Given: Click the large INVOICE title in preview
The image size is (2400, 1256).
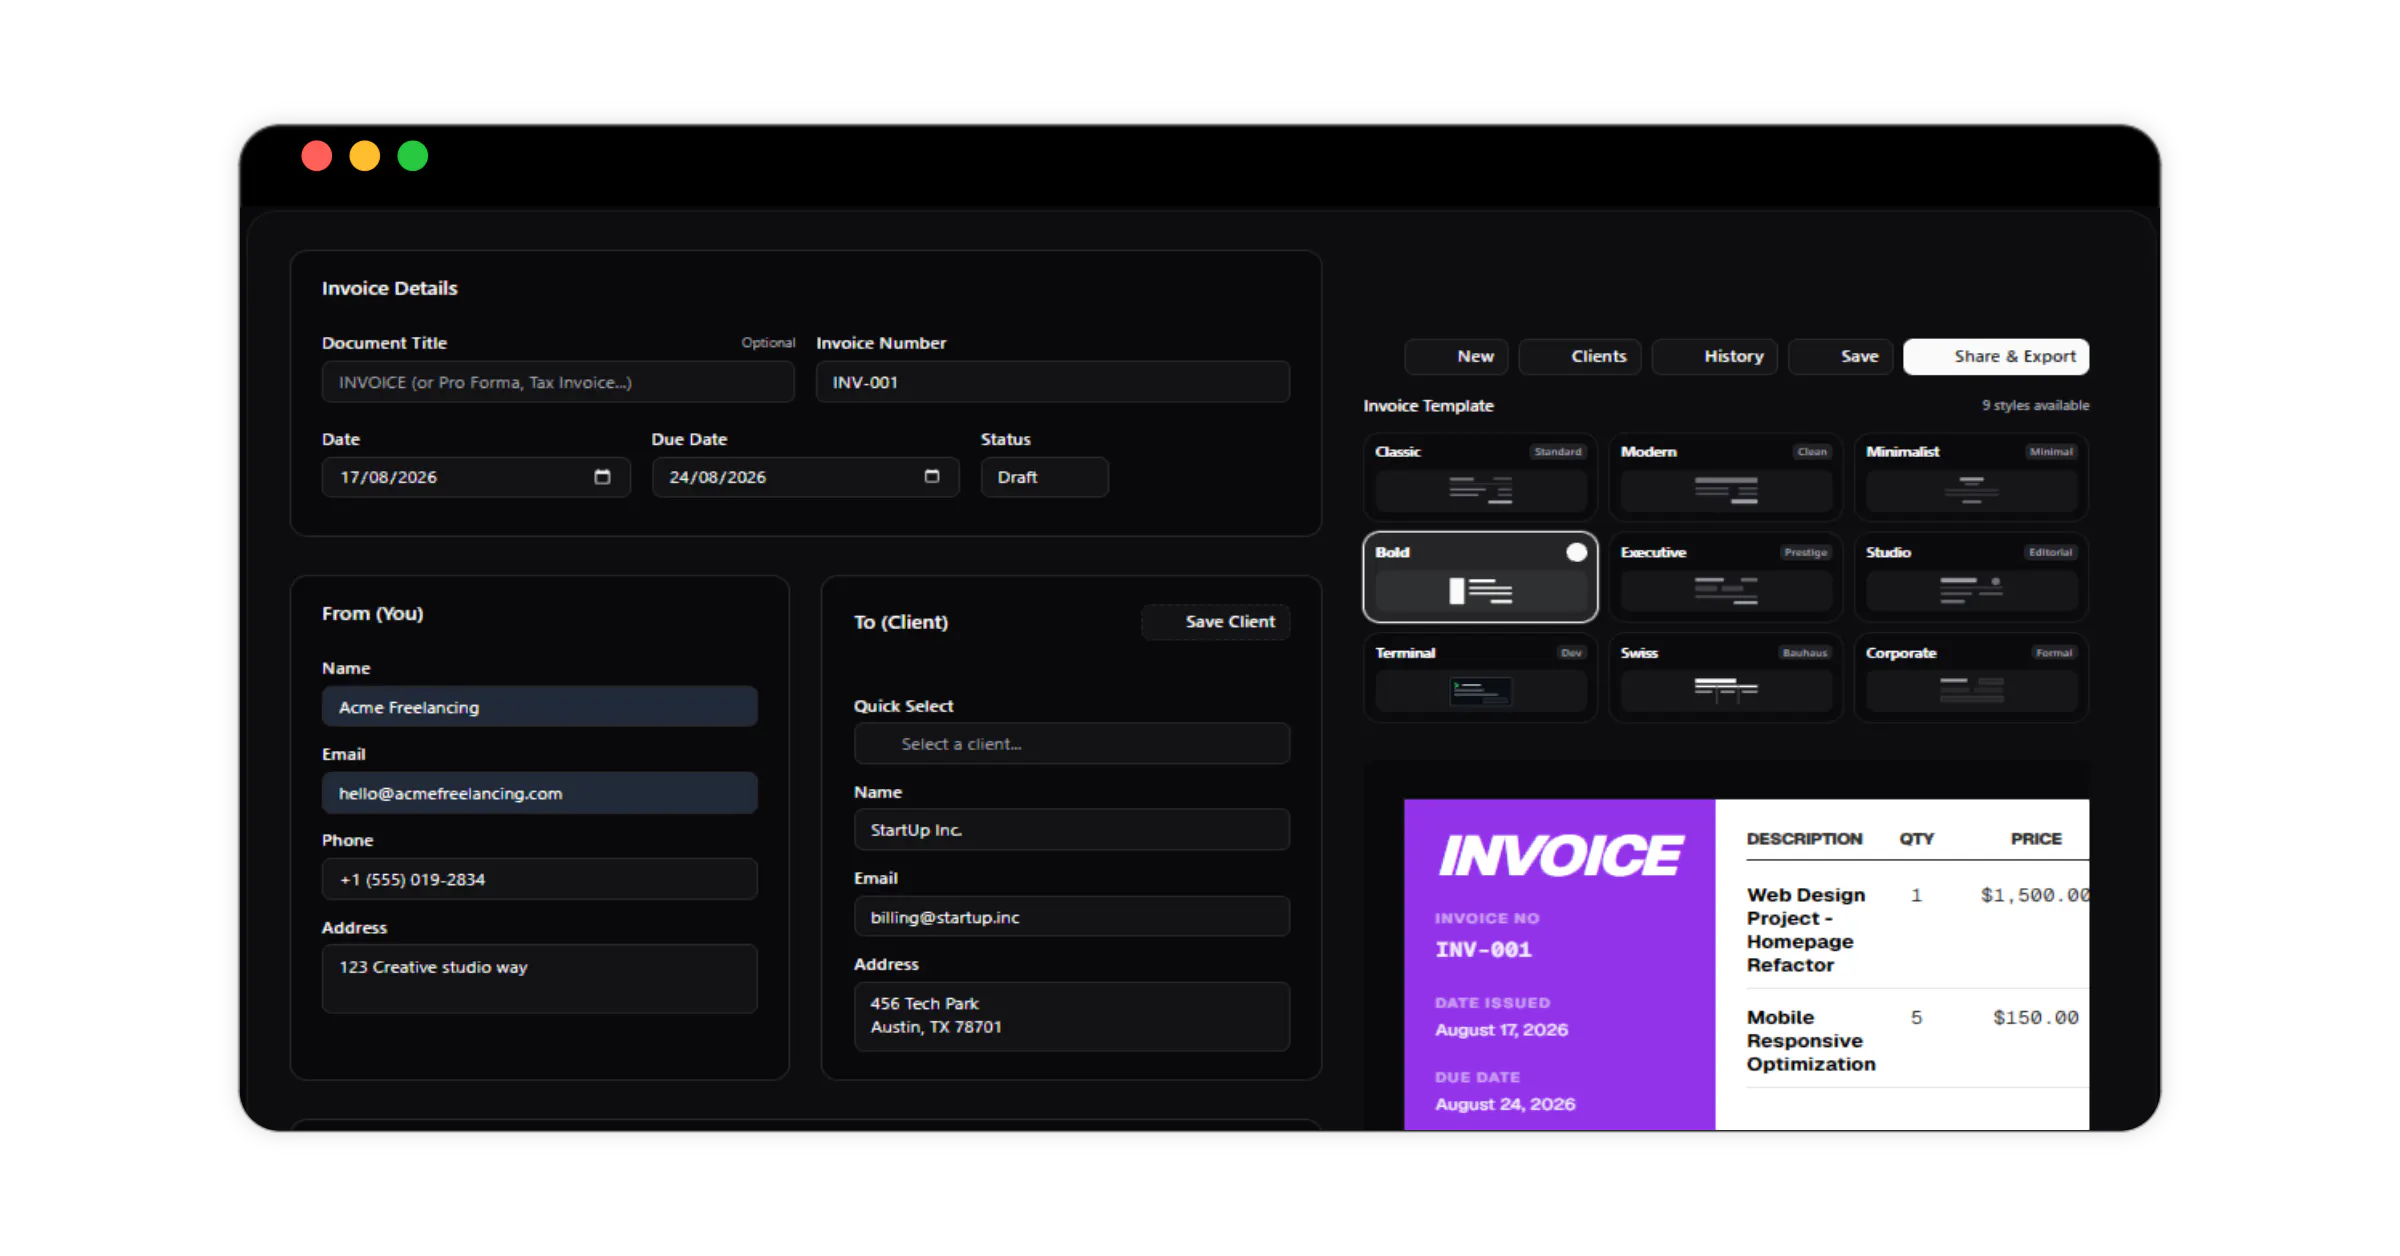Looking at the screenshot, I should click(1560, 855).
